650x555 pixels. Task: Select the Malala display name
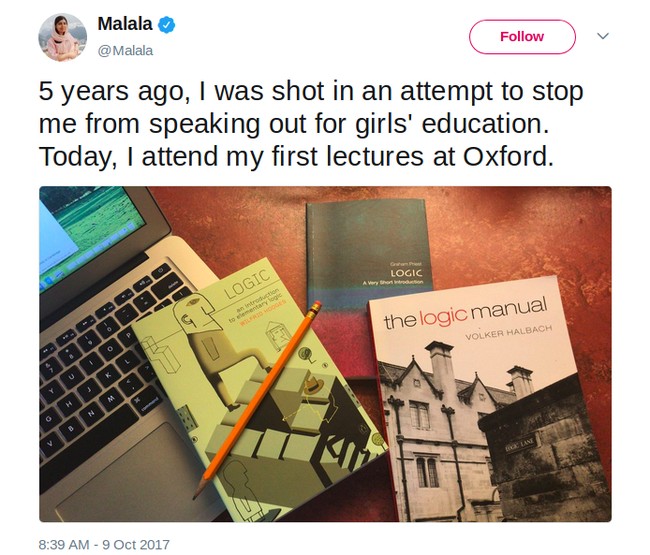pos(124,25)
